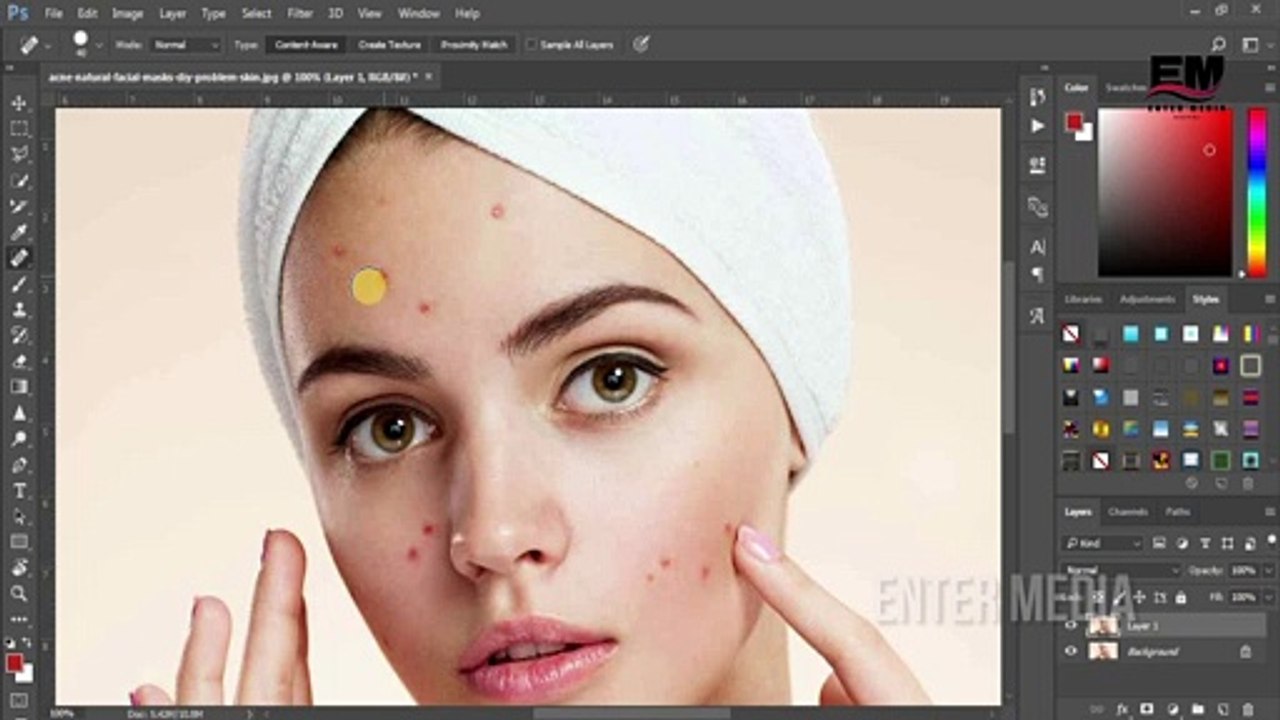Select the Horizontal Type tool
Screen dimensions: 1280x720
[x=19, y=491]
